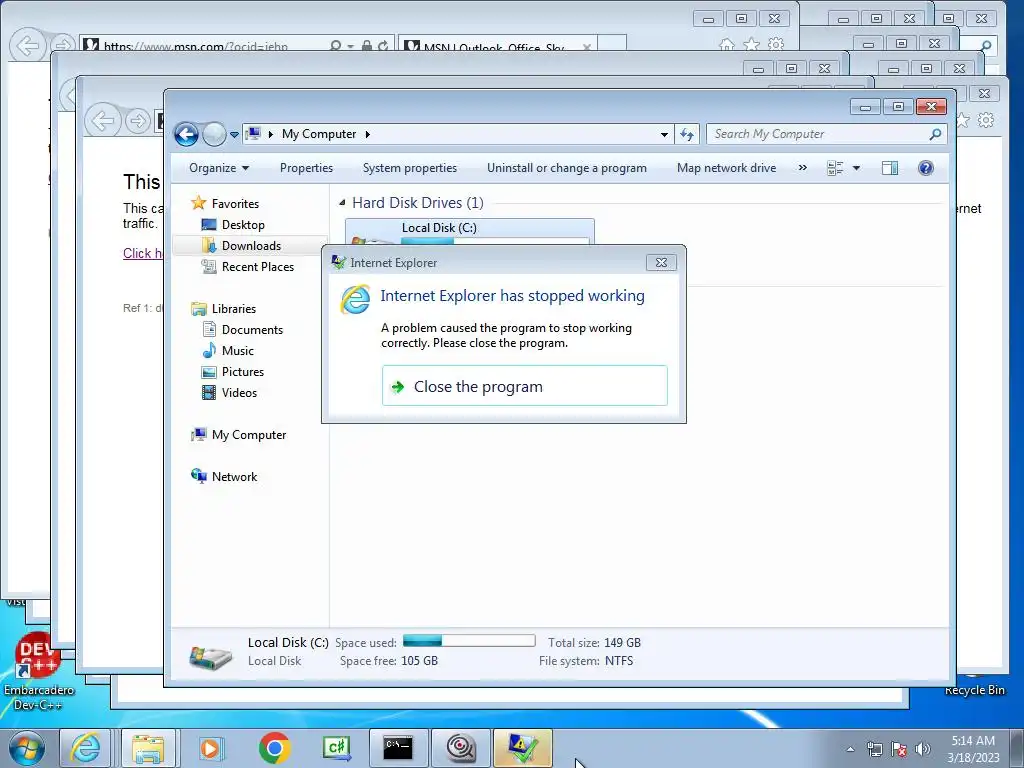Click Desktop icon in navigation pane

[x=209, y=225]
